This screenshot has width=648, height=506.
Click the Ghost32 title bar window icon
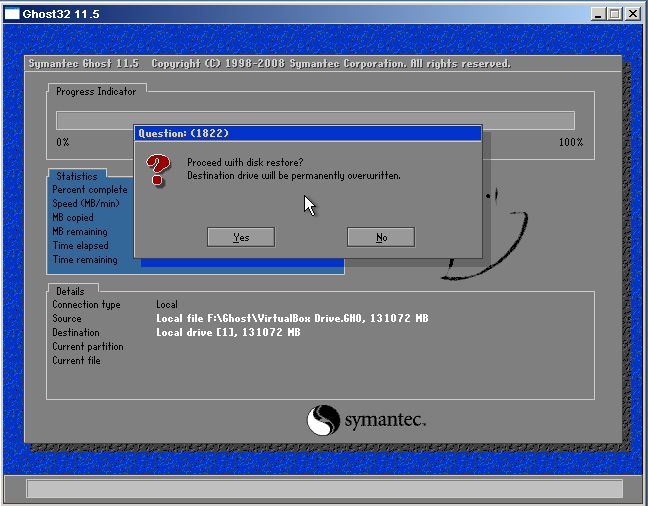point(12,14)
